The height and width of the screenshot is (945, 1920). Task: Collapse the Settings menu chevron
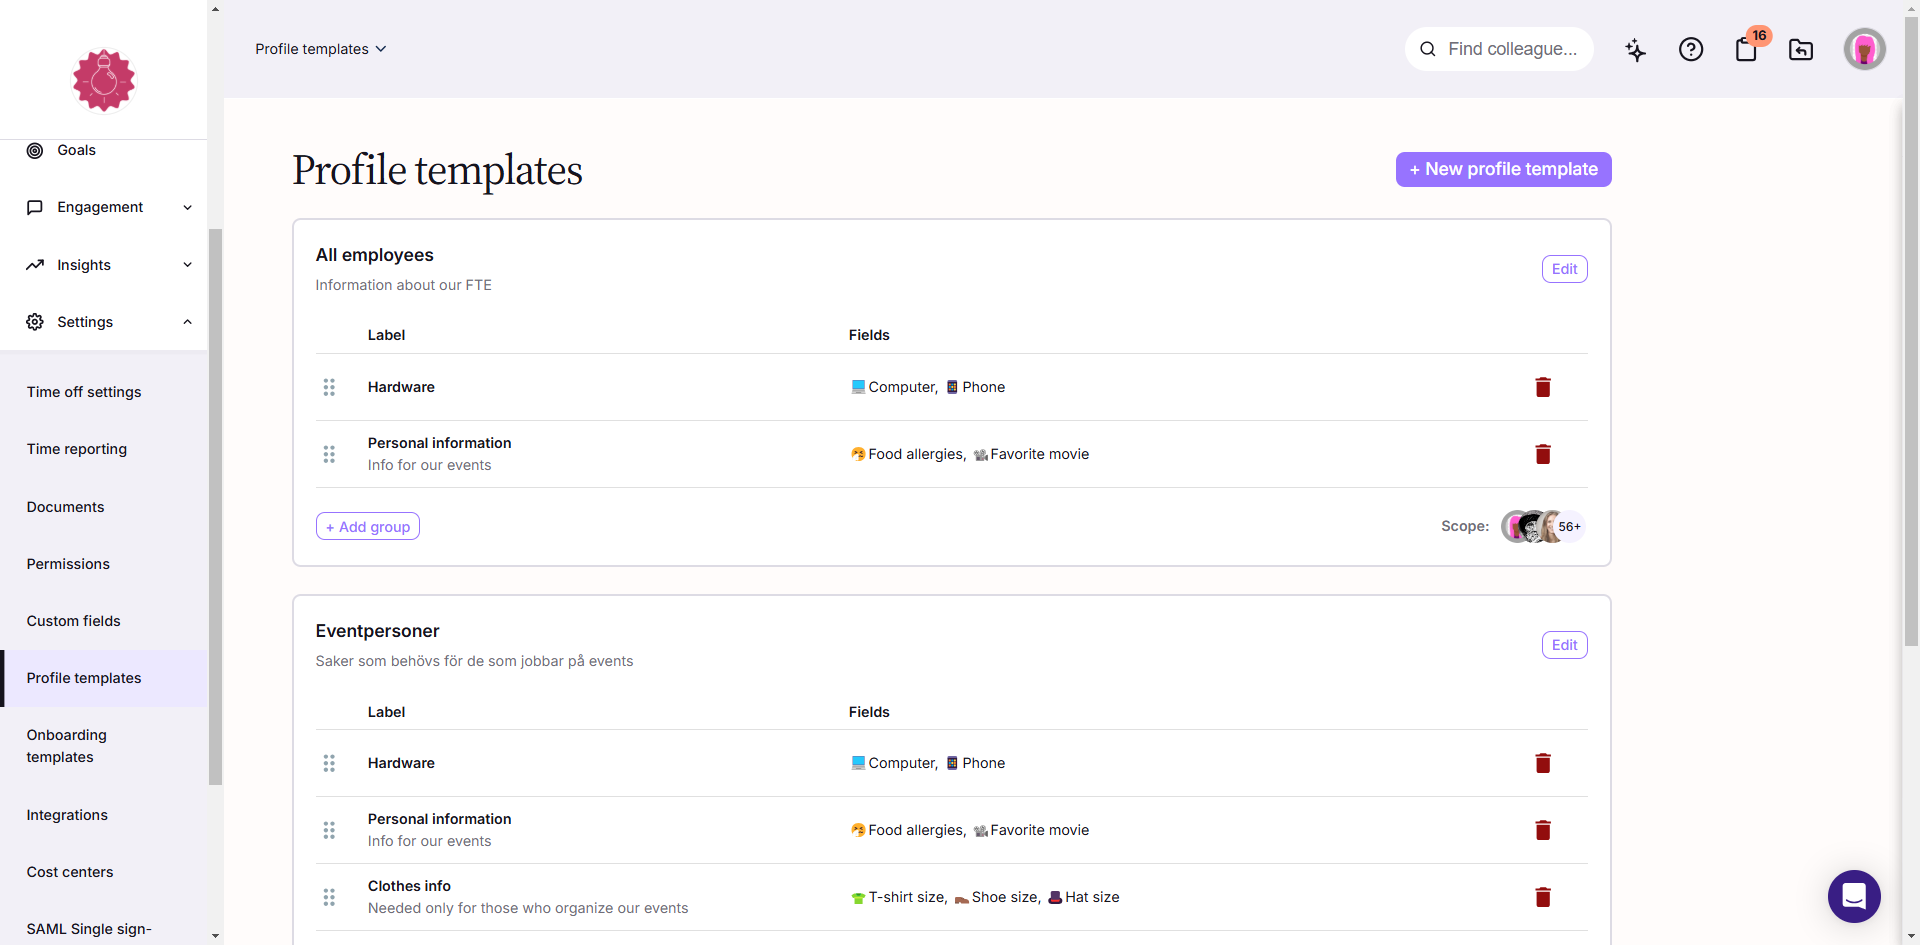[x=187, y=322]
